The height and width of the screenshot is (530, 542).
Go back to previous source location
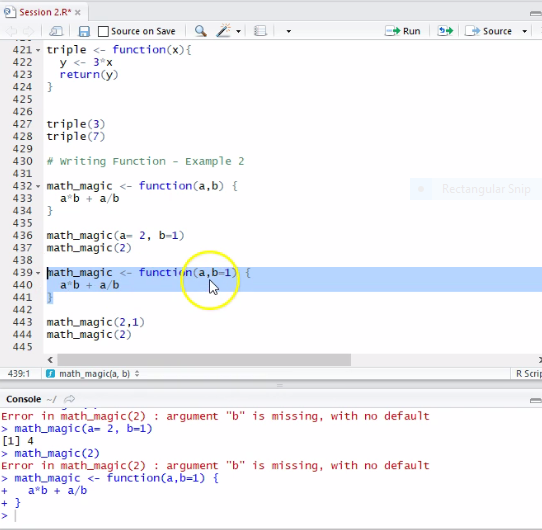click(x=11, y=31)
